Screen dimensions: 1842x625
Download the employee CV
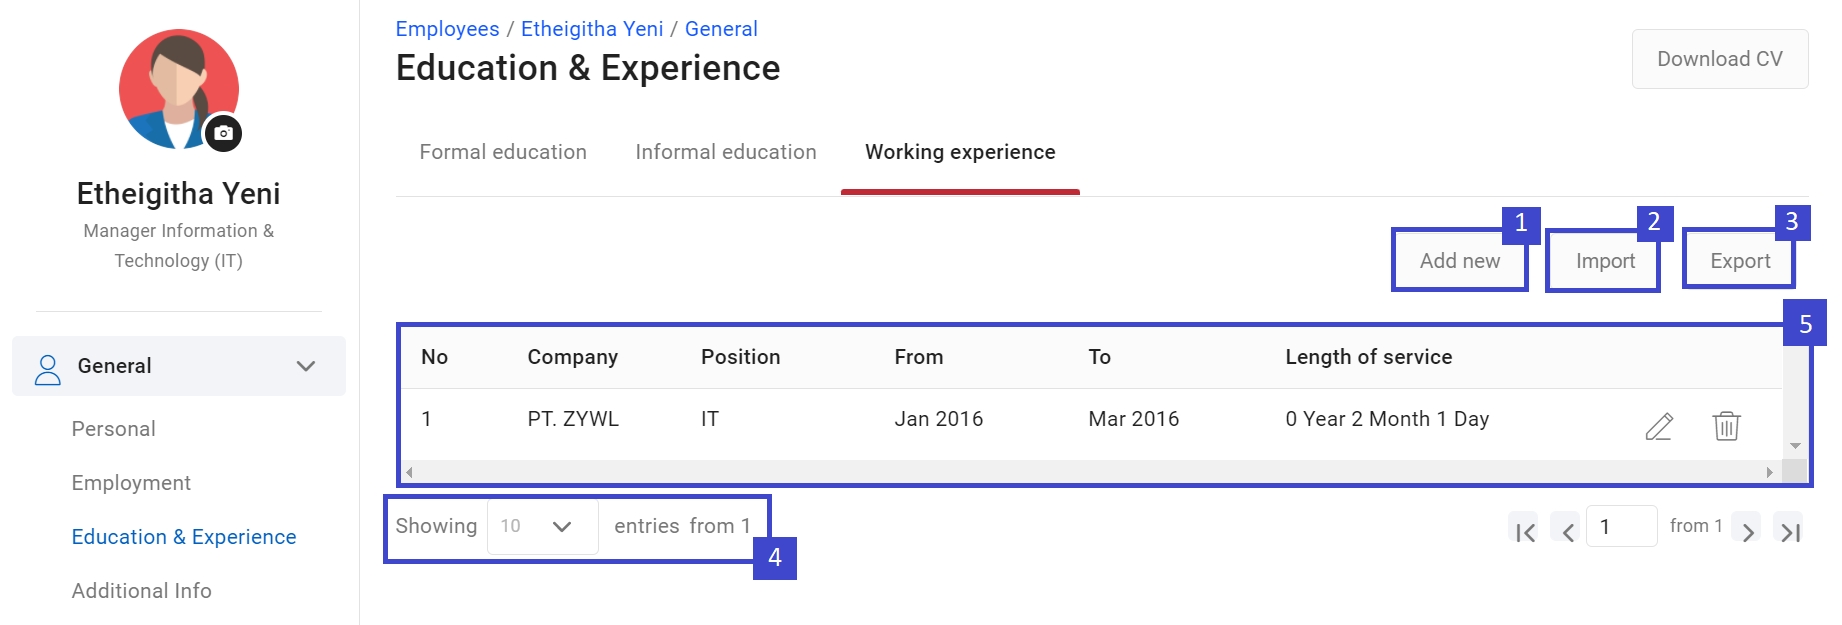pos(1719,59)
